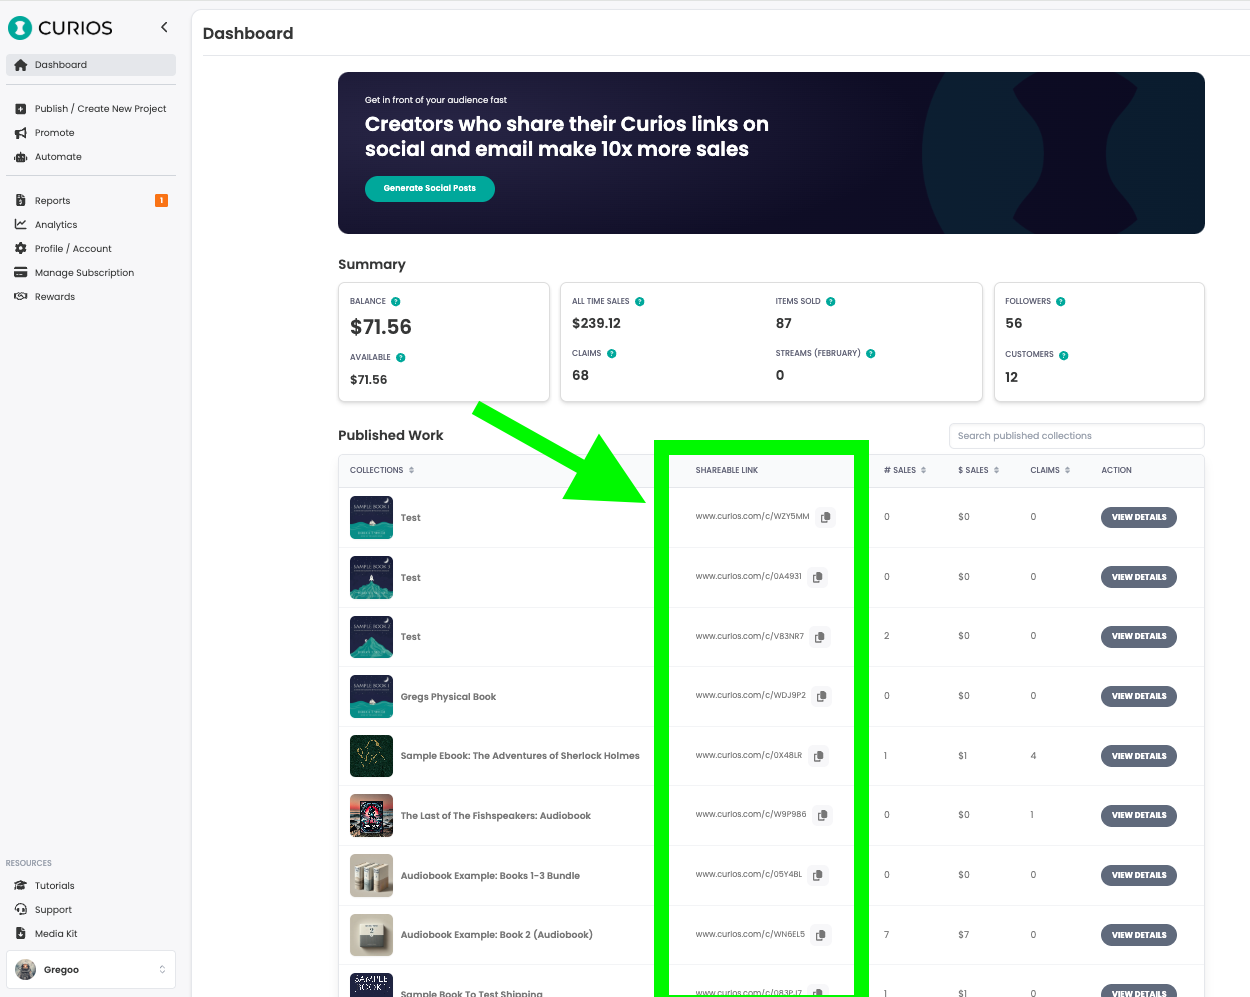Collapse the sidebar with the chevron
This screenshot has width=1250, height=997.
pyautogui.click(x=164, y=27)
